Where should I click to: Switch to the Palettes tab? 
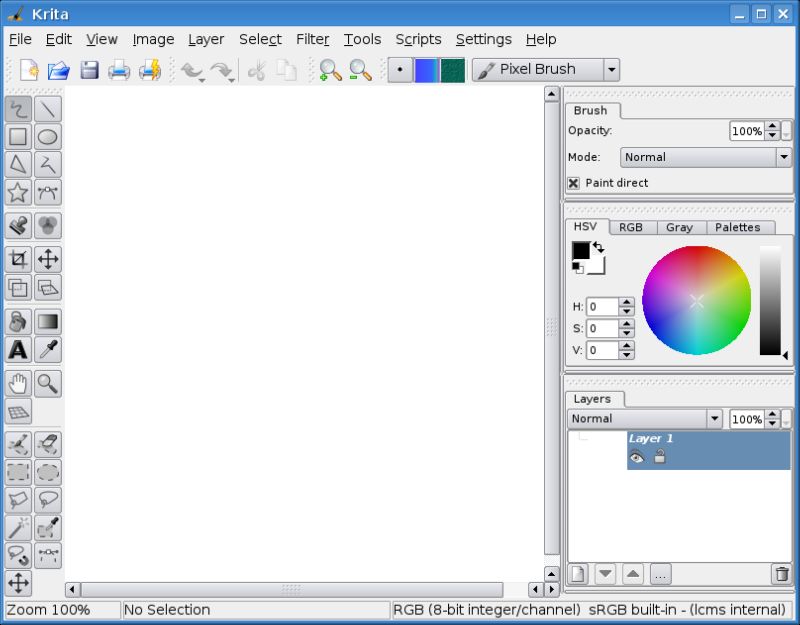[x=738, y=227]
